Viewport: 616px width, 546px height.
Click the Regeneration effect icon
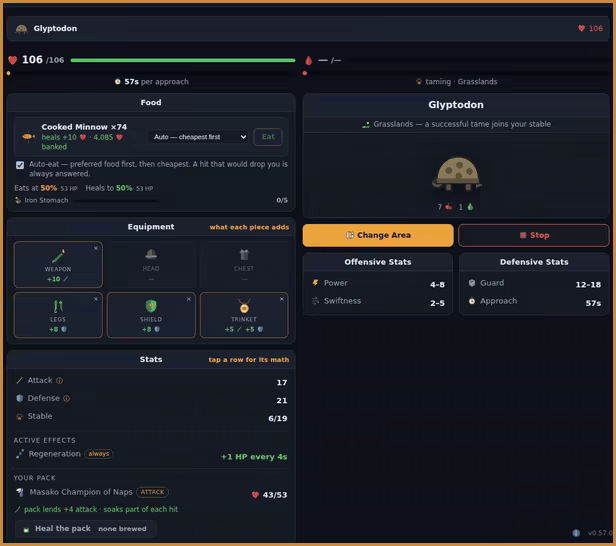click(19, 454)
